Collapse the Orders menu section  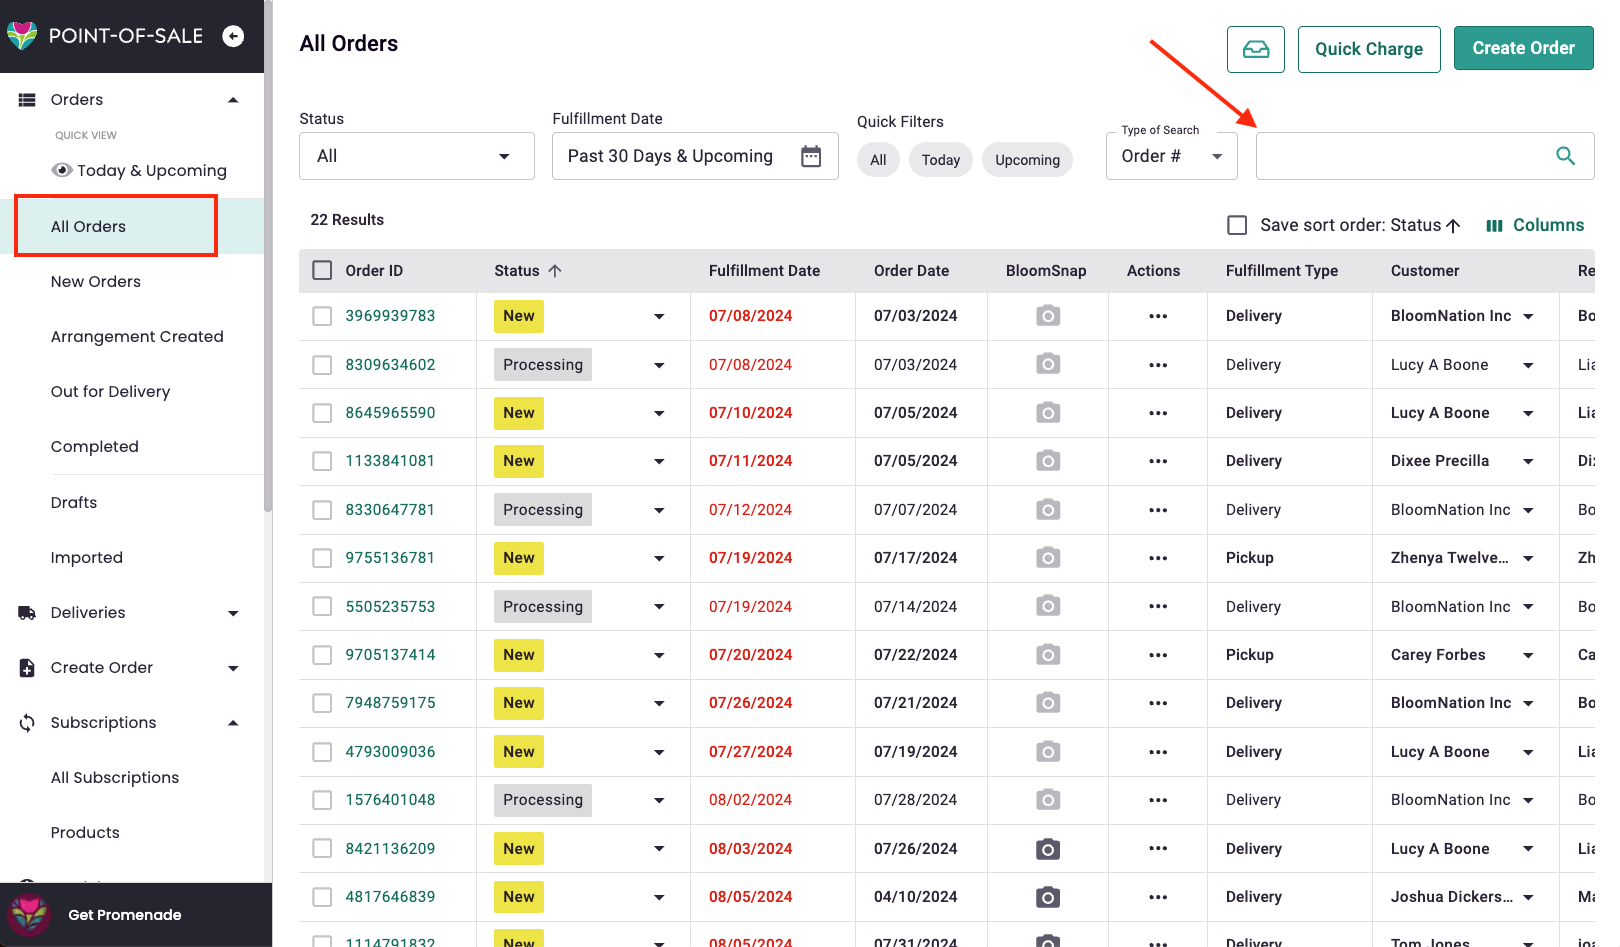[233, 100]
